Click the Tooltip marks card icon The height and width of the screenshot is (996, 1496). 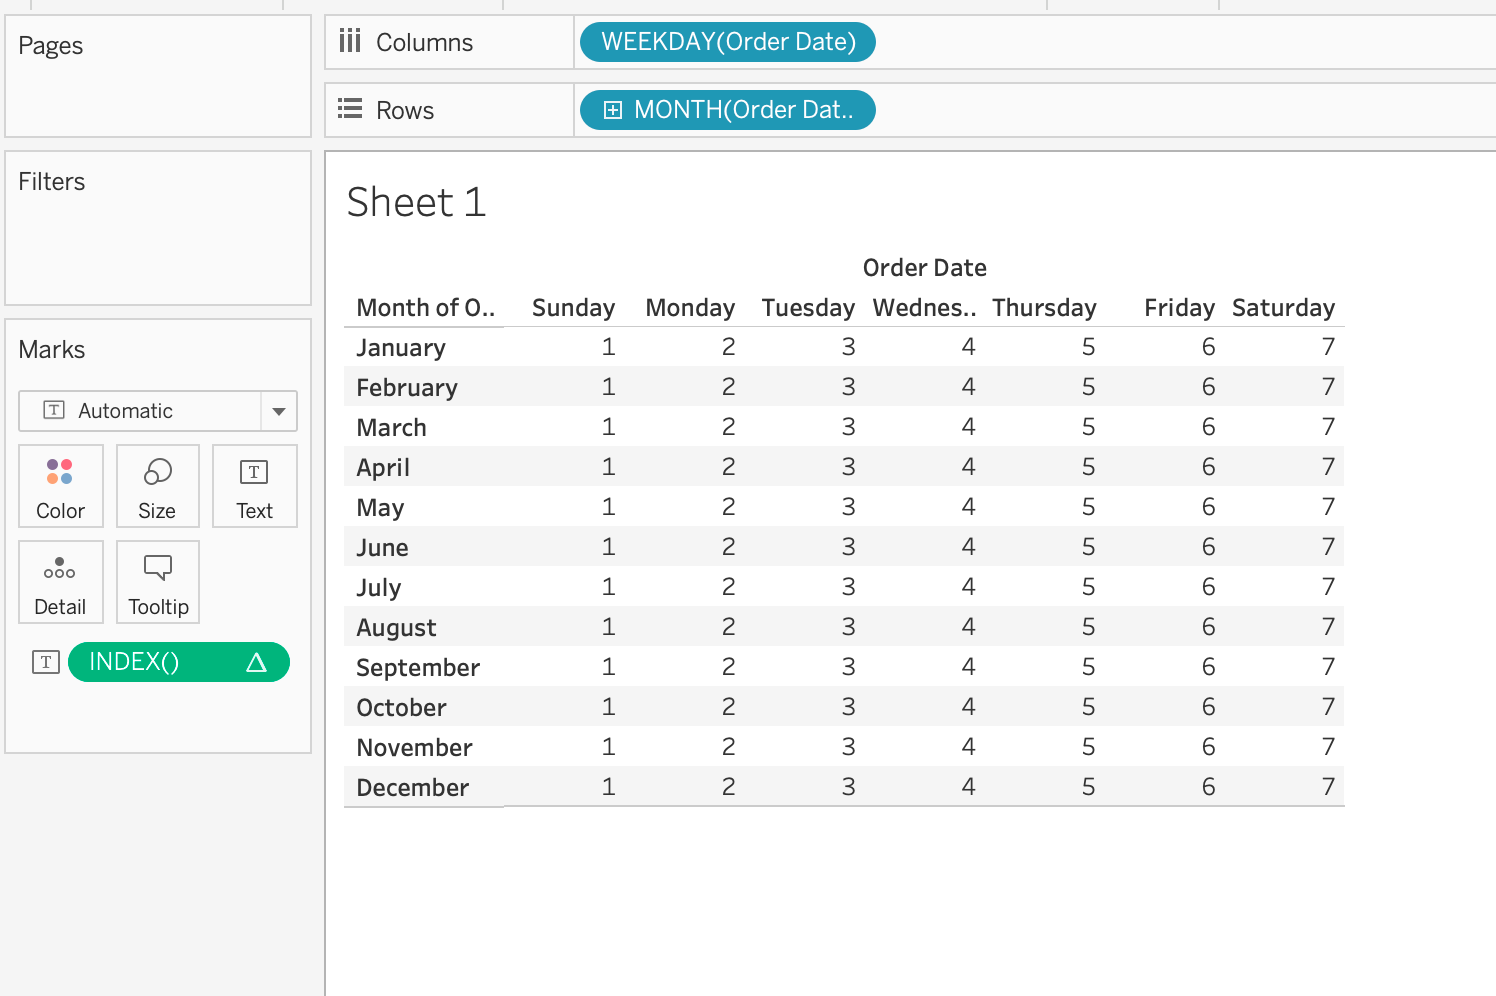[158, 569]
